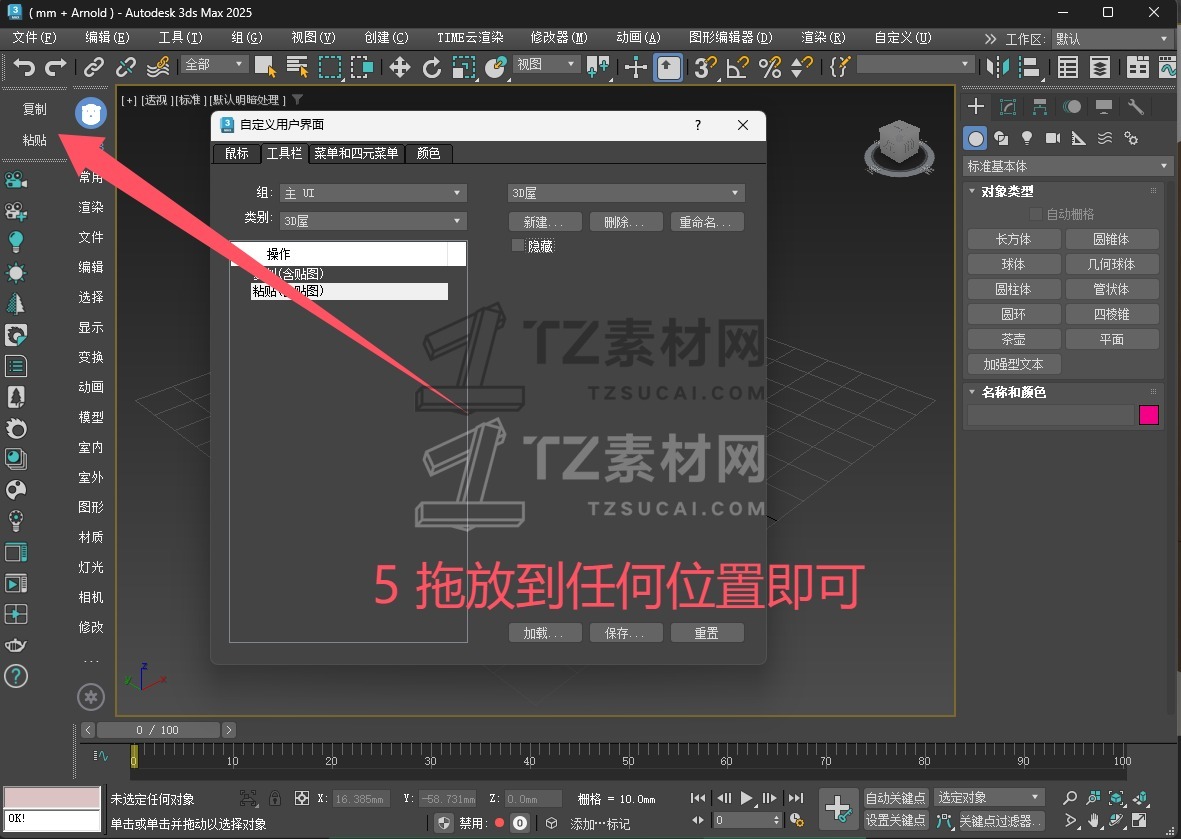Activate the Select Object tool

(265, 68)
